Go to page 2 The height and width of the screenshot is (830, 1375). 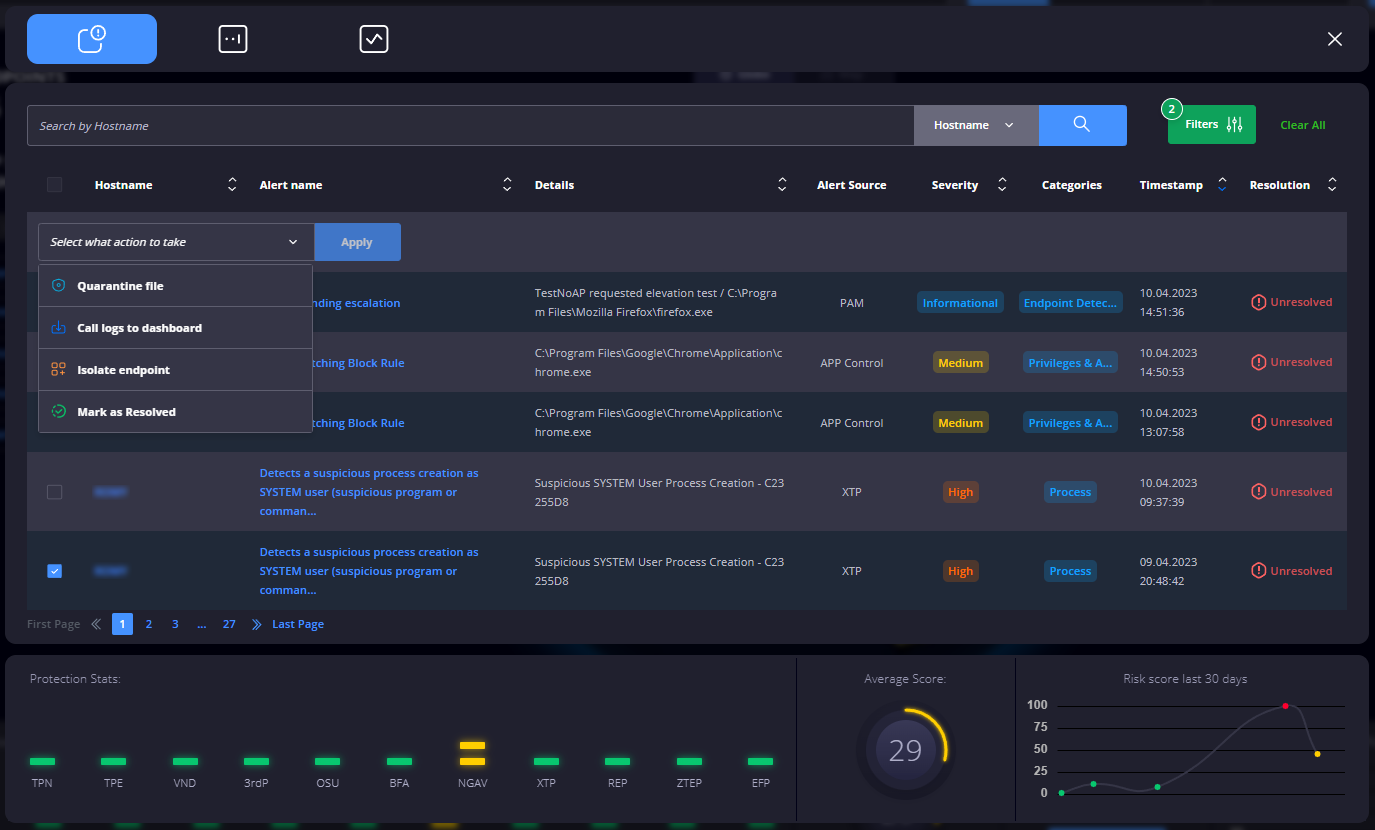click(x=149, y=624)
